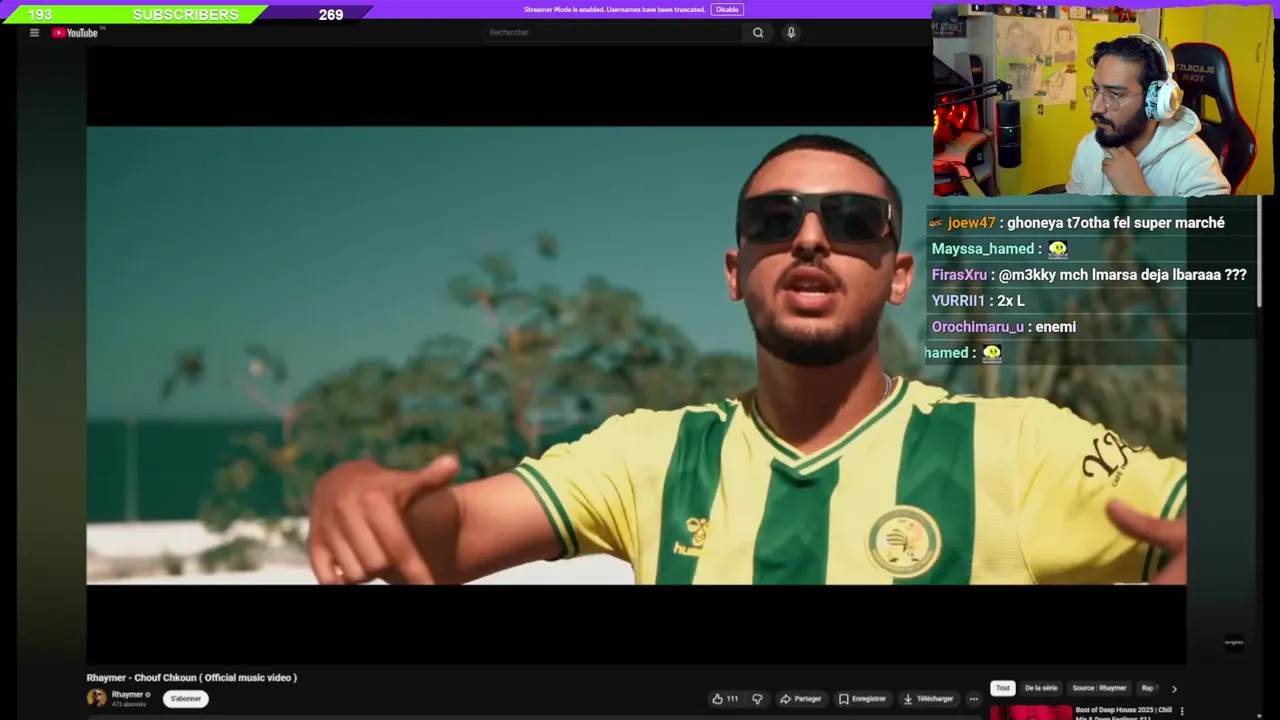This screenshot has height=720, width=1280.
Task: Save the video with Enregistrer
Action: click(862, 699)
